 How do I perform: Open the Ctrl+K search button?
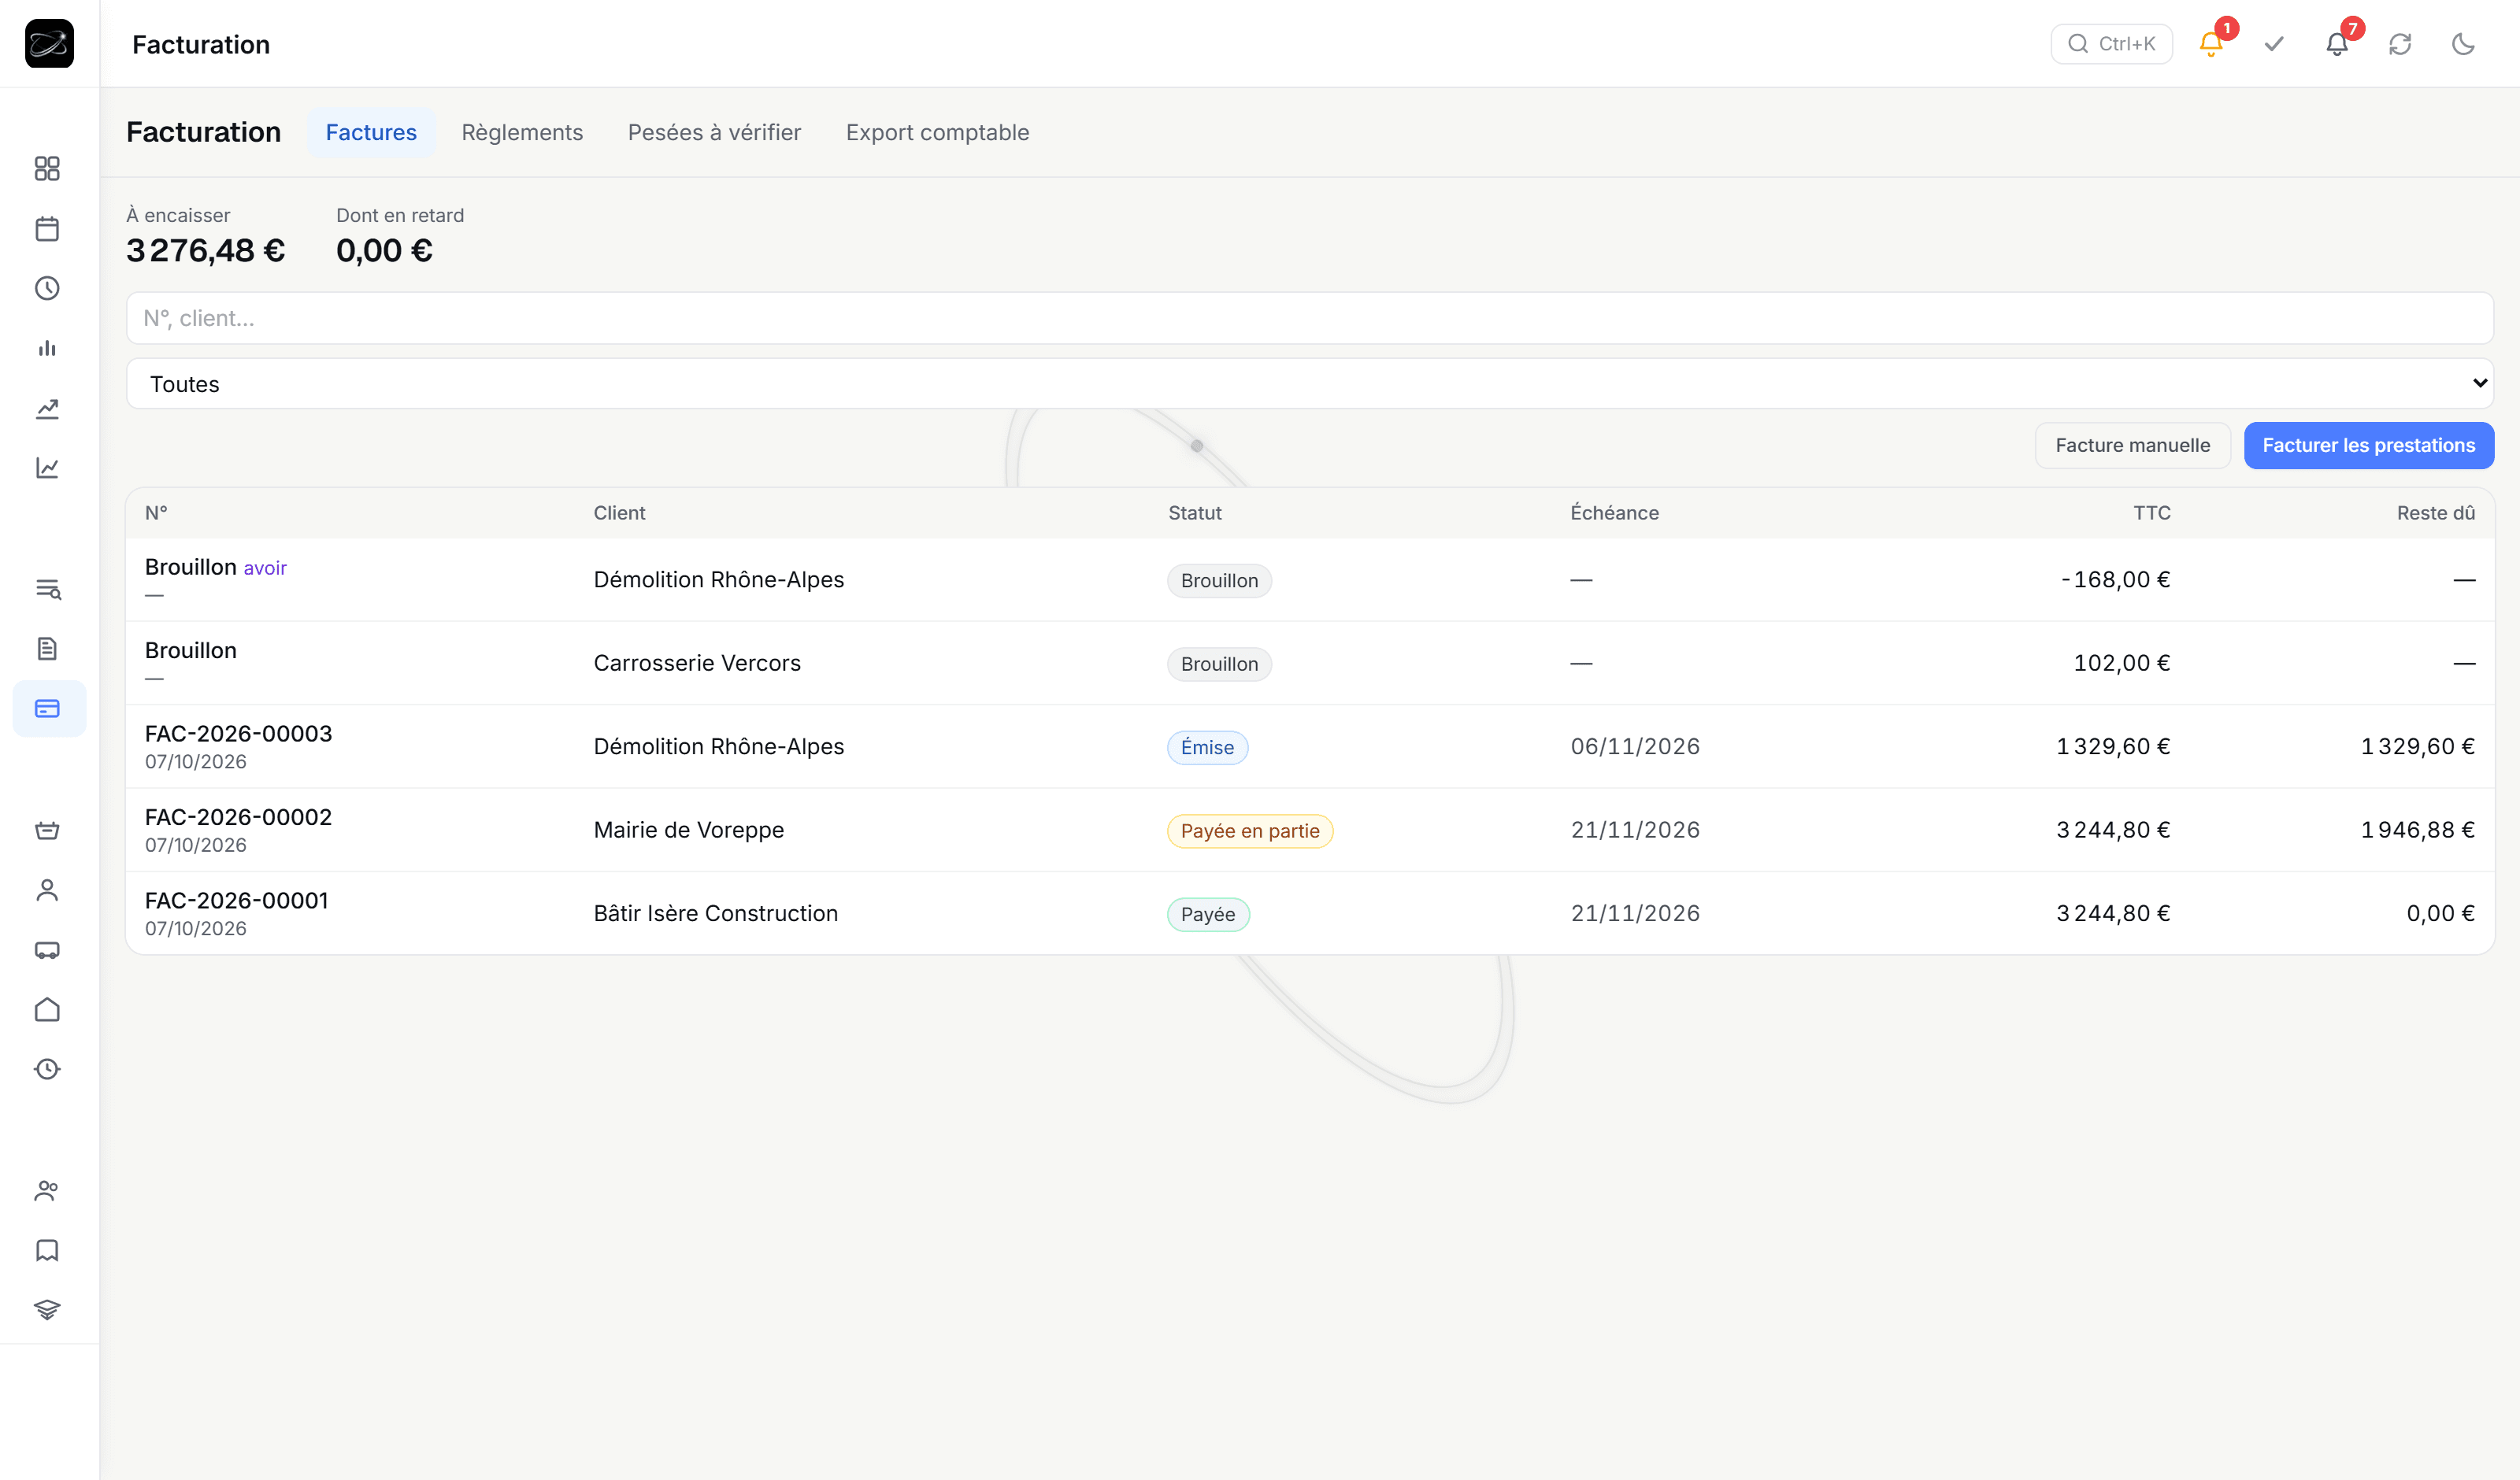click(2111, 44)
